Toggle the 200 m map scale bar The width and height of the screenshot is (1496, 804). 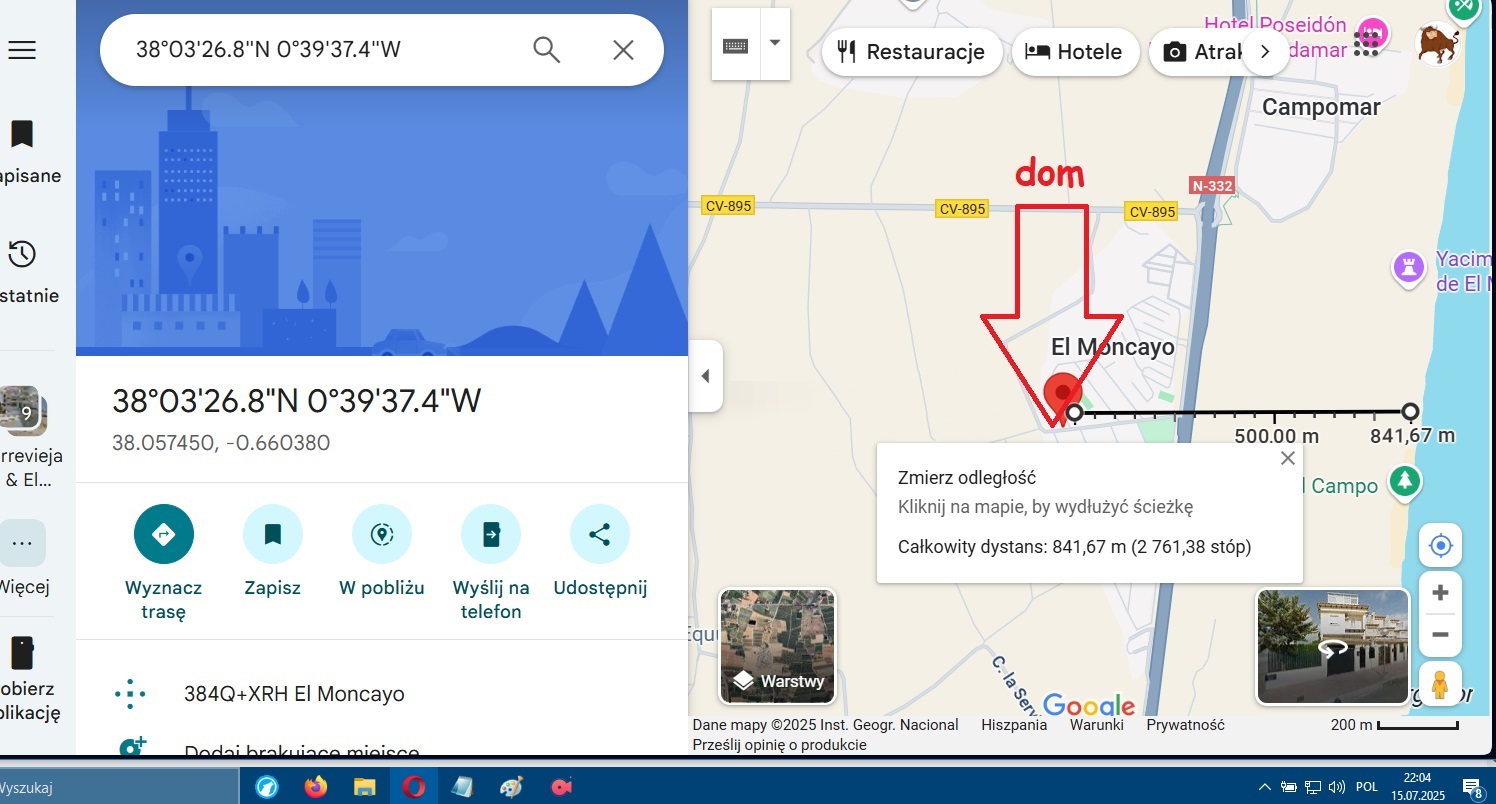[x=1395, y=725]
